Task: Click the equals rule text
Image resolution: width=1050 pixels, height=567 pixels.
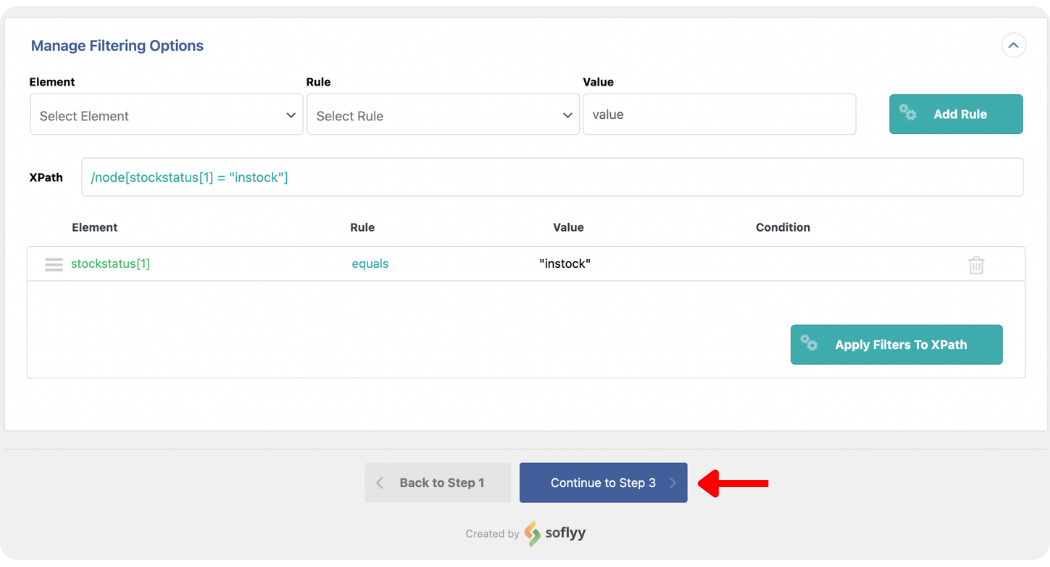Action: coord(370,264)
